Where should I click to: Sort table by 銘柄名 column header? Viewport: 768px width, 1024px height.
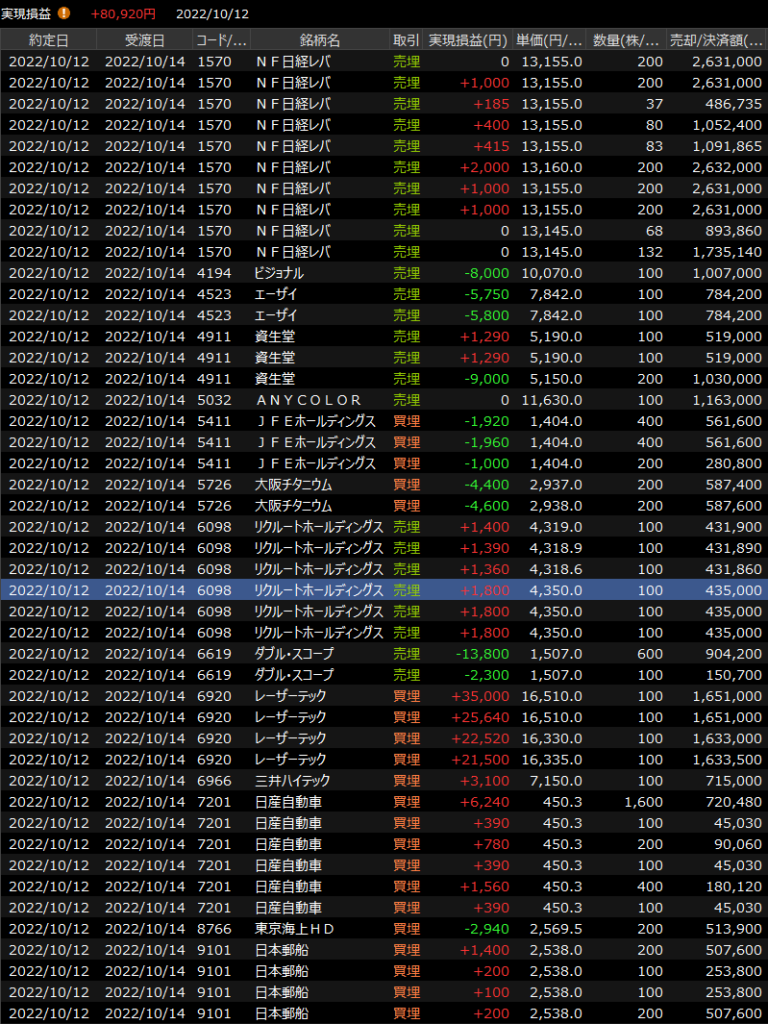pos(319,40)
